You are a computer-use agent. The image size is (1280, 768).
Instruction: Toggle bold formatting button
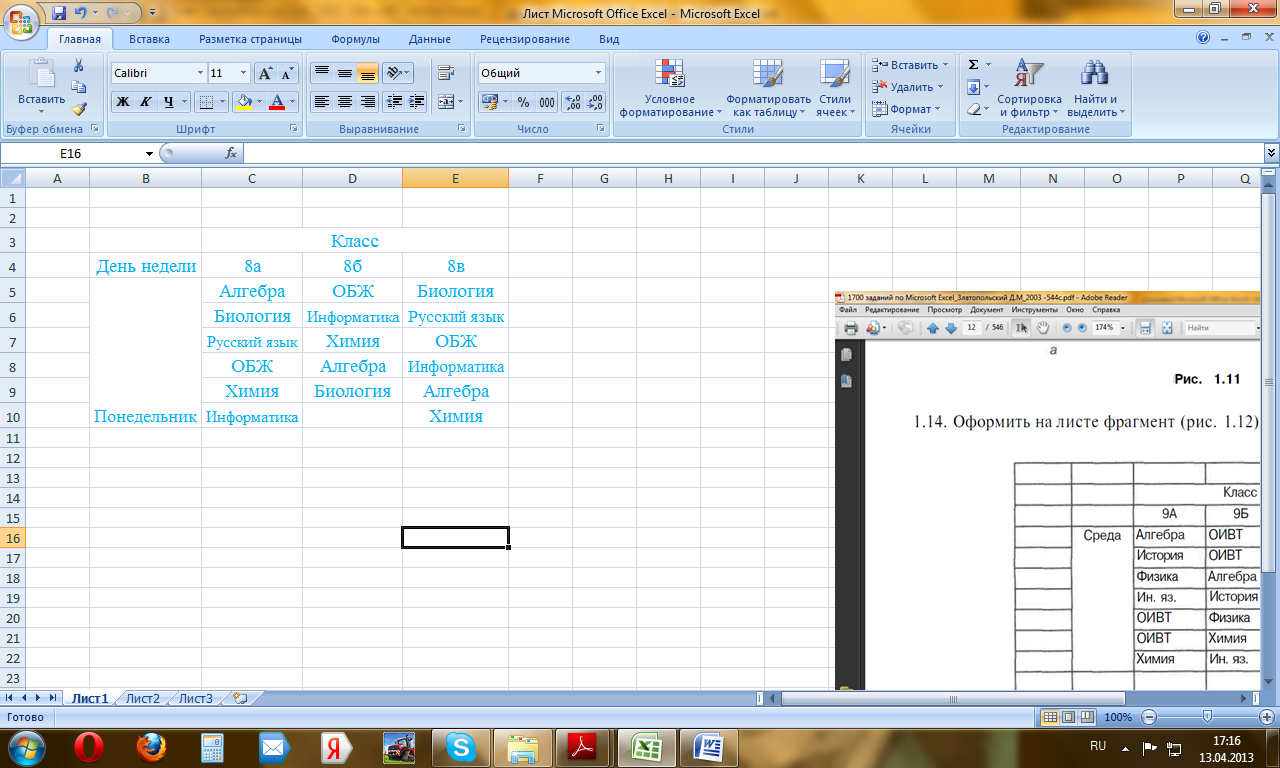(122, 102)
